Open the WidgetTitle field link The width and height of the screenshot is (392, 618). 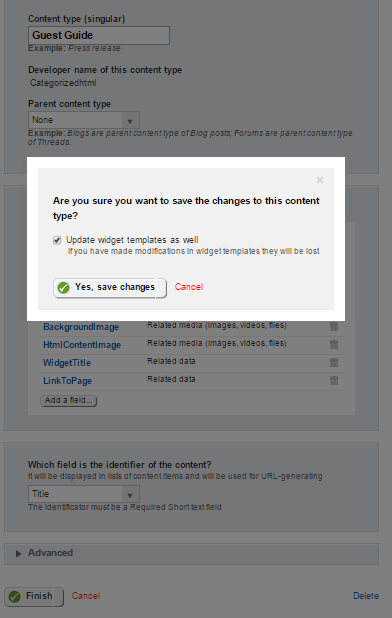click(67, 363)
